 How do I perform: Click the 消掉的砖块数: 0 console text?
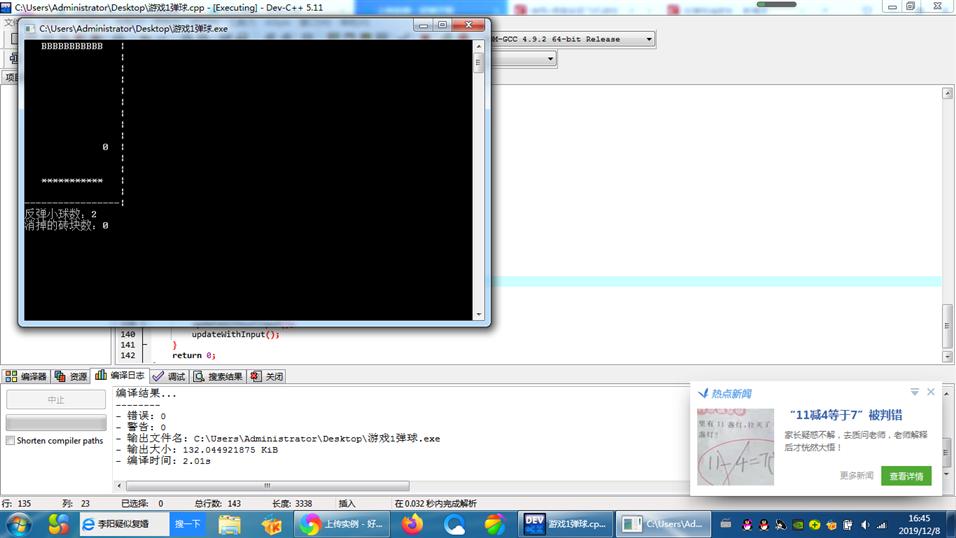point(66,225)
